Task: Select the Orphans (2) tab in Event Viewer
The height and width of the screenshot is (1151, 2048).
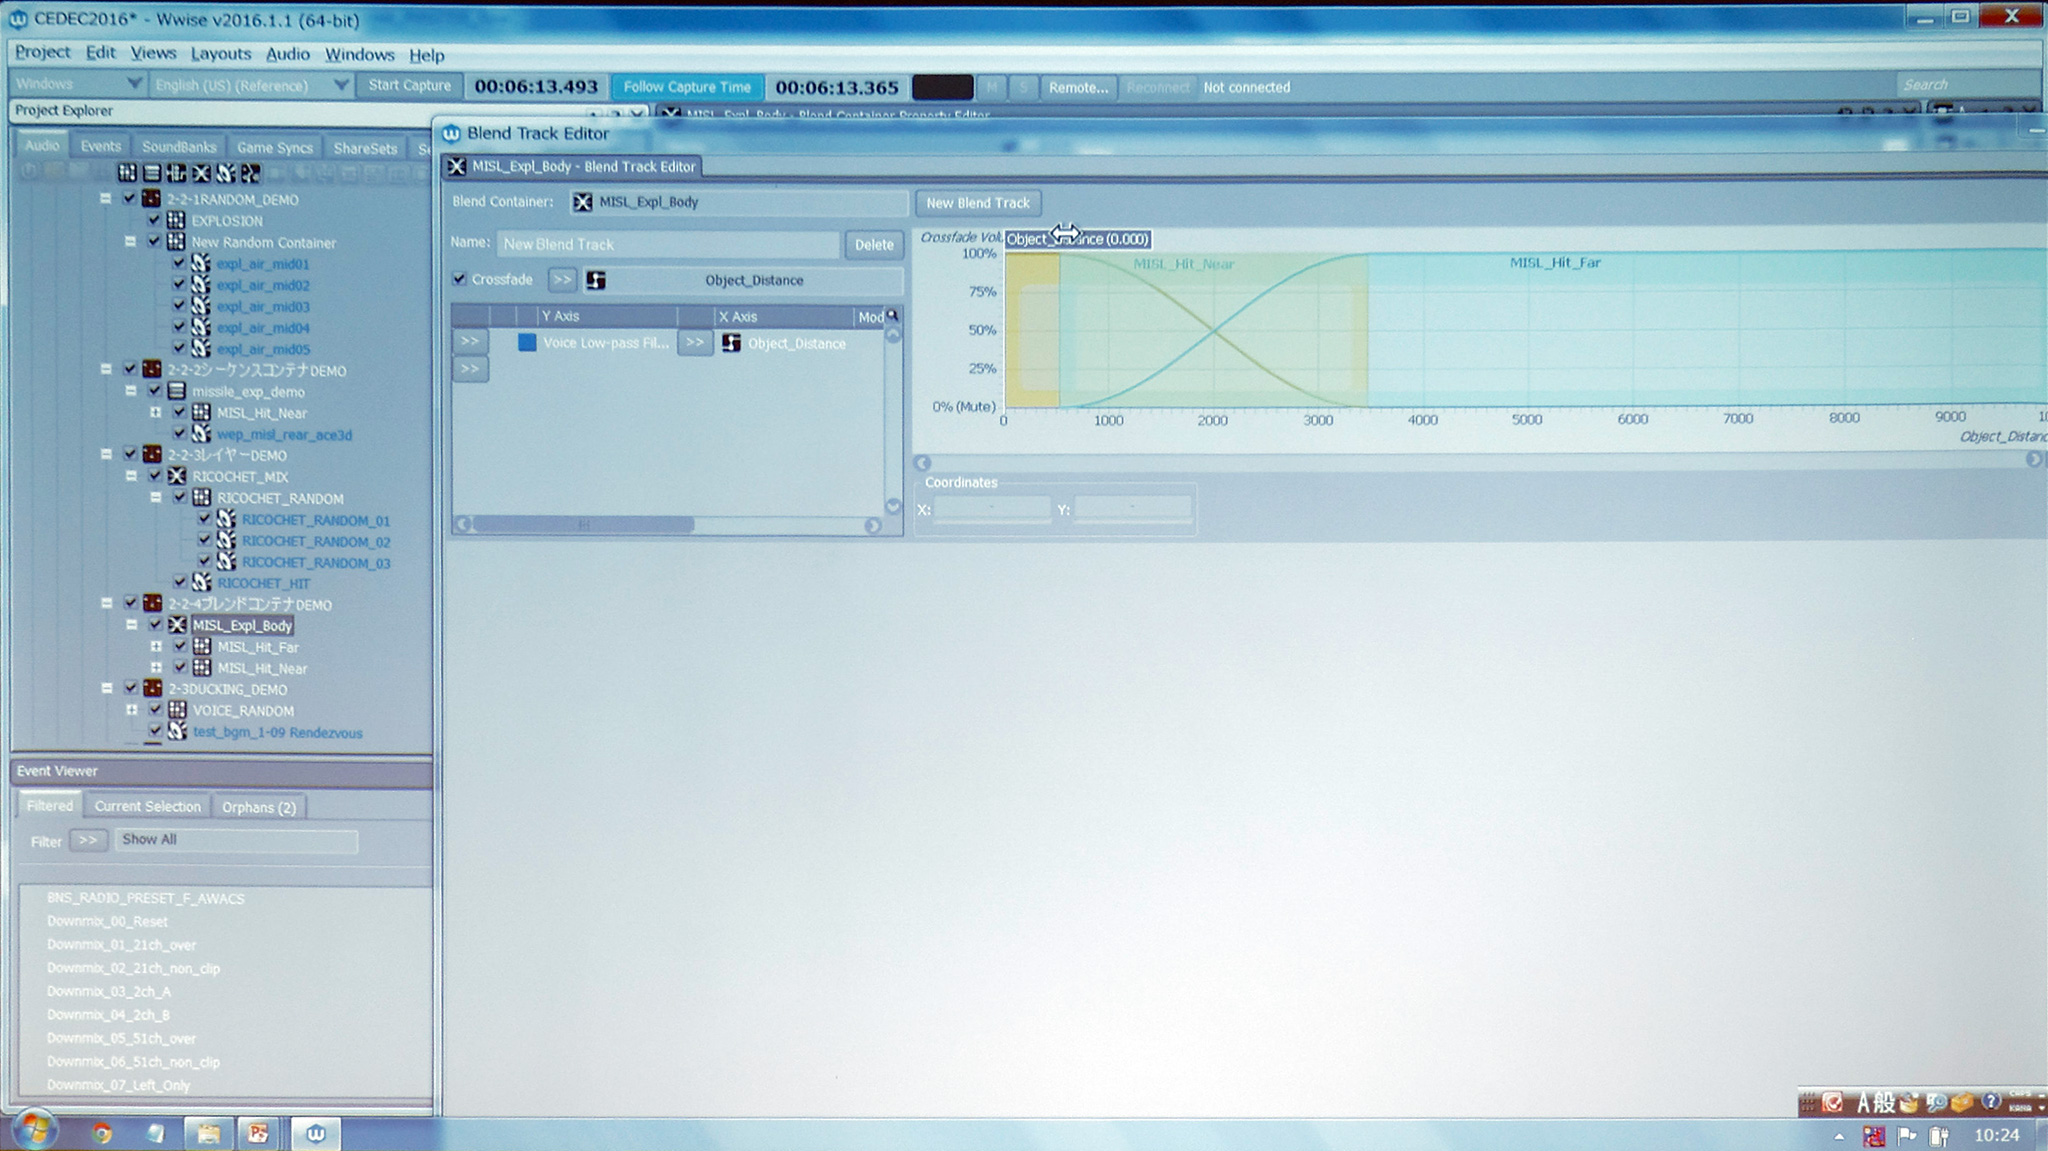Action: (x=259, y=807)
